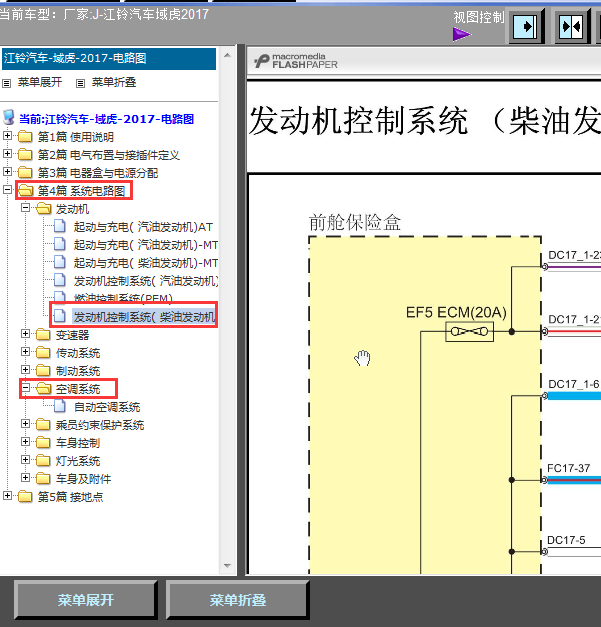Click the tree panel scroll-down arrow
This screenshot has width=601, height=627.
pyautogui.click(x=228, y=565)
